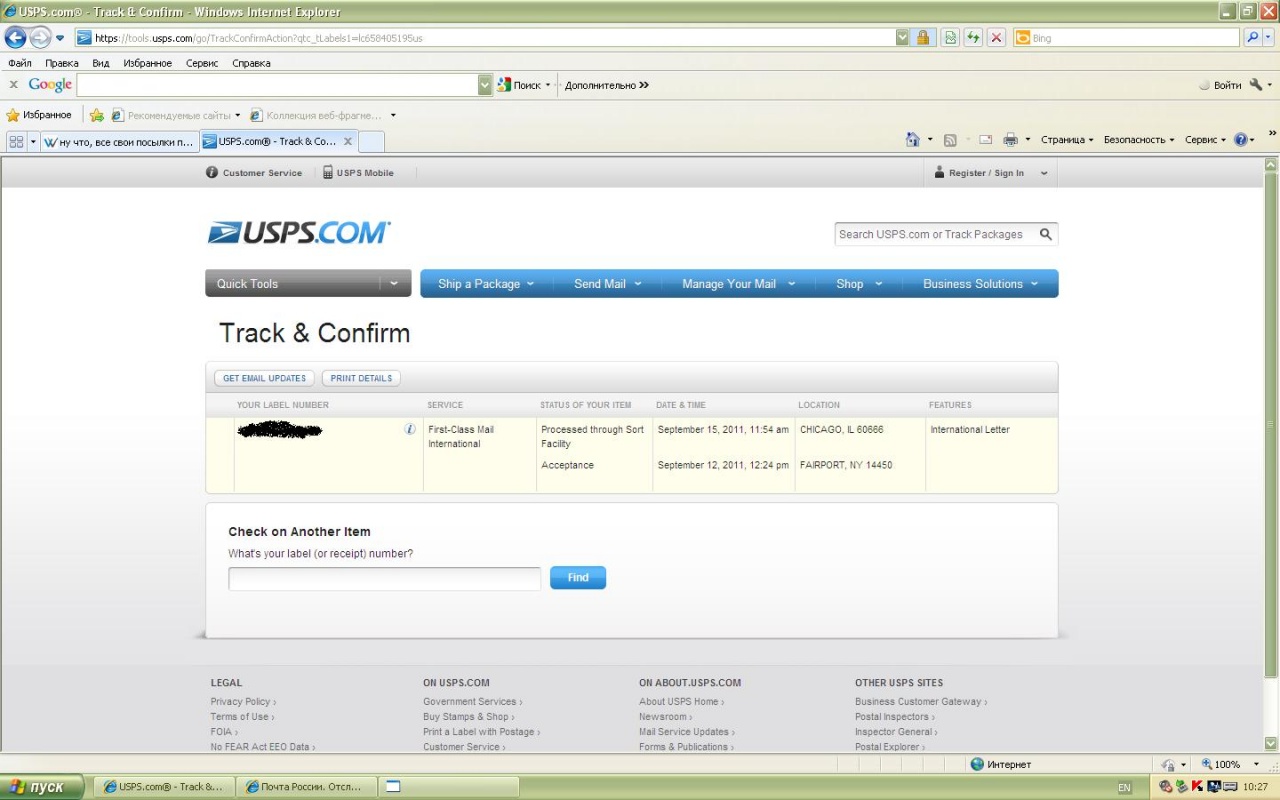
Task: Open the Избранное favorites star button
Action: (x=39, y=115)
